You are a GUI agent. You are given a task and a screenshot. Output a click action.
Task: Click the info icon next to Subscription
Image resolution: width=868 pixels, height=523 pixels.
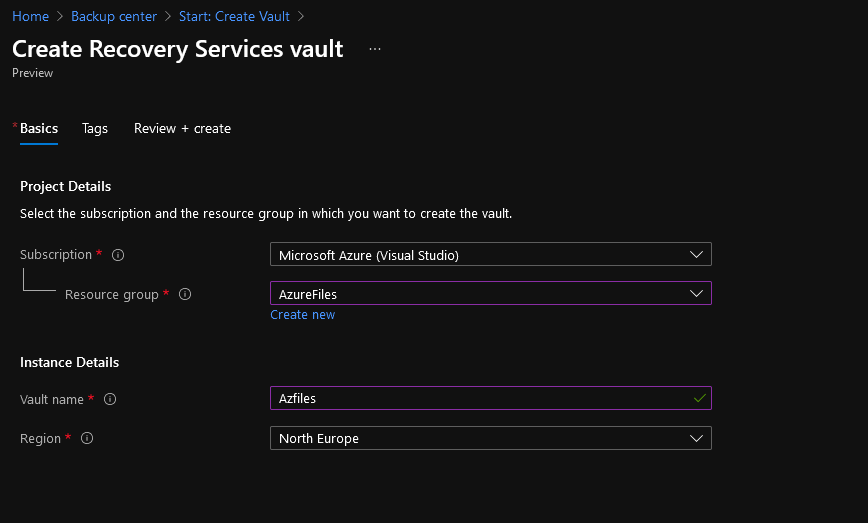(118, 255)
